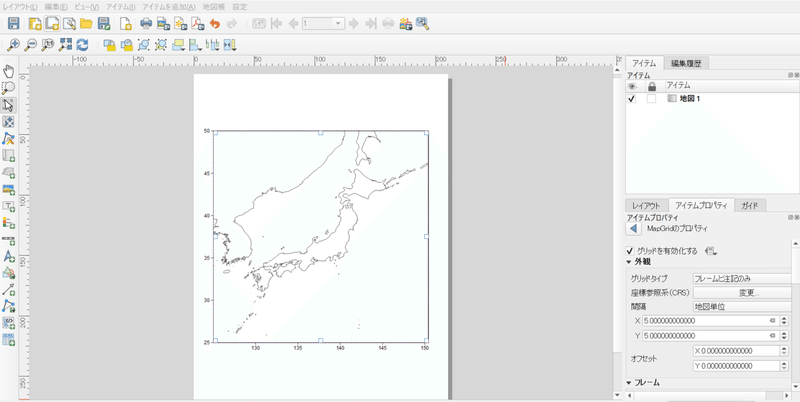This screenshot has height=402, width=800.
Task: Undo the last action
Action: pos(215,23)
